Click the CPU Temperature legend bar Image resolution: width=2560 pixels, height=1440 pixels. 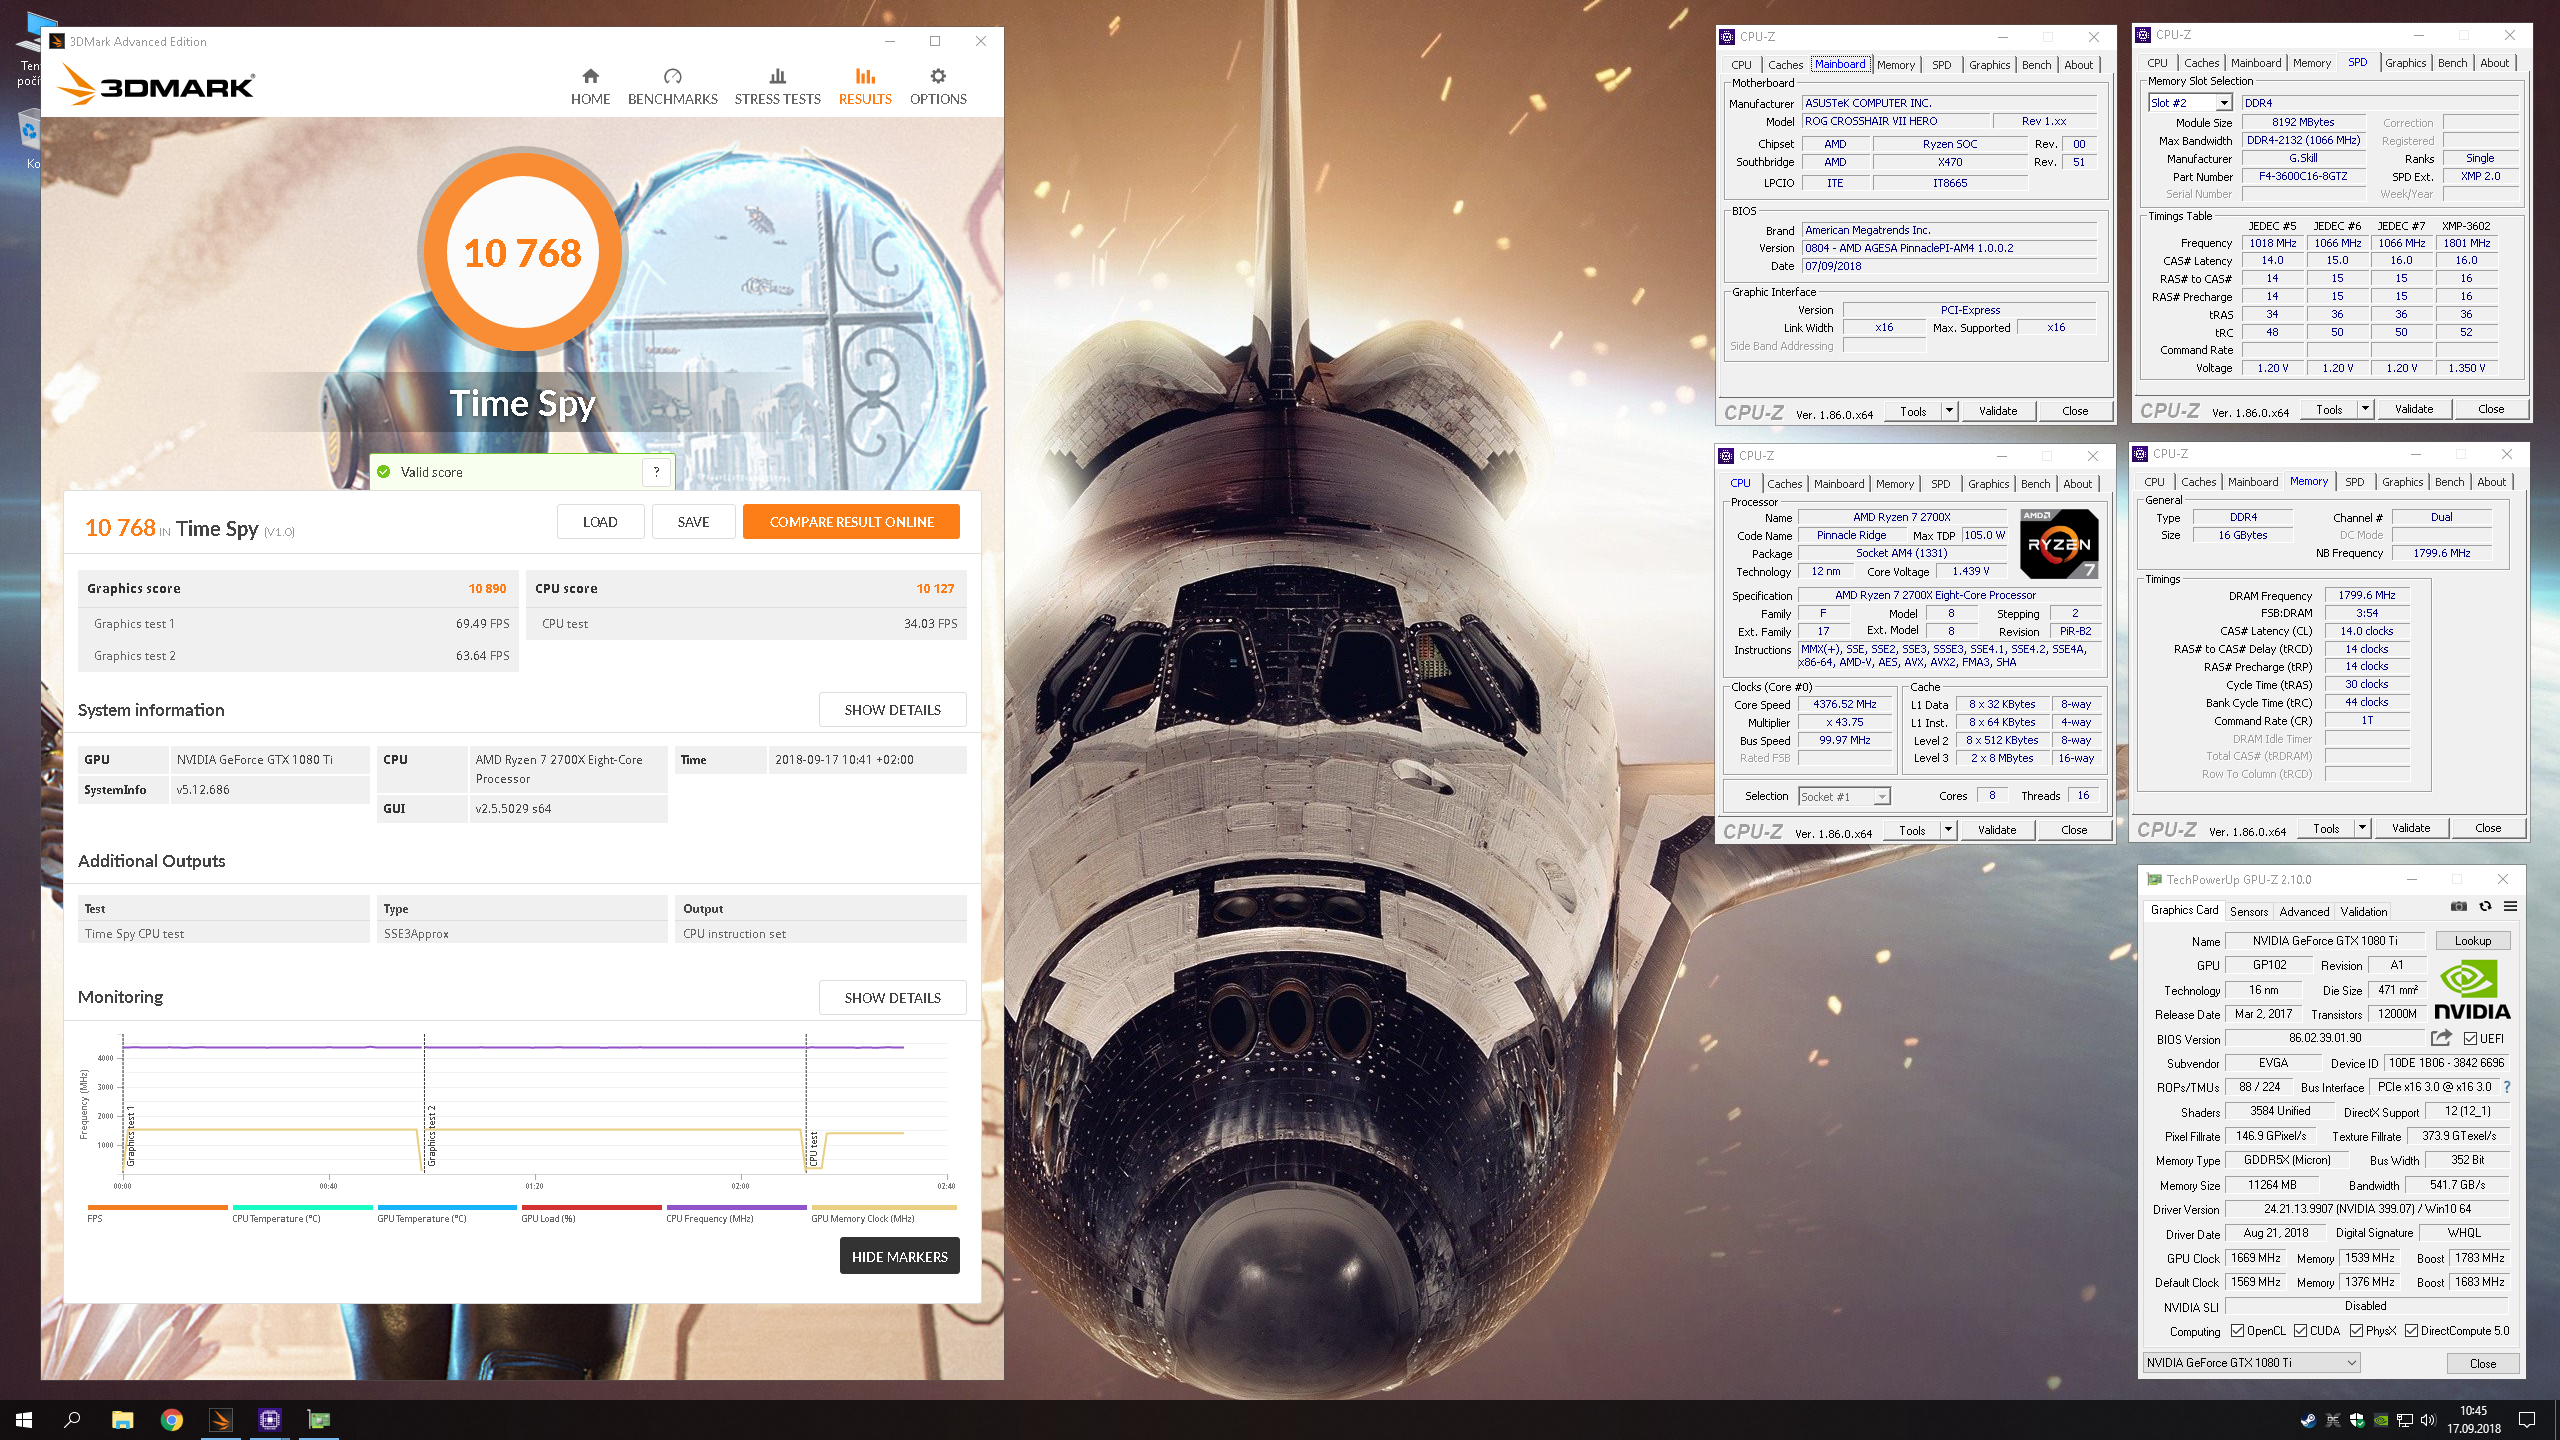coord(302,1208)
